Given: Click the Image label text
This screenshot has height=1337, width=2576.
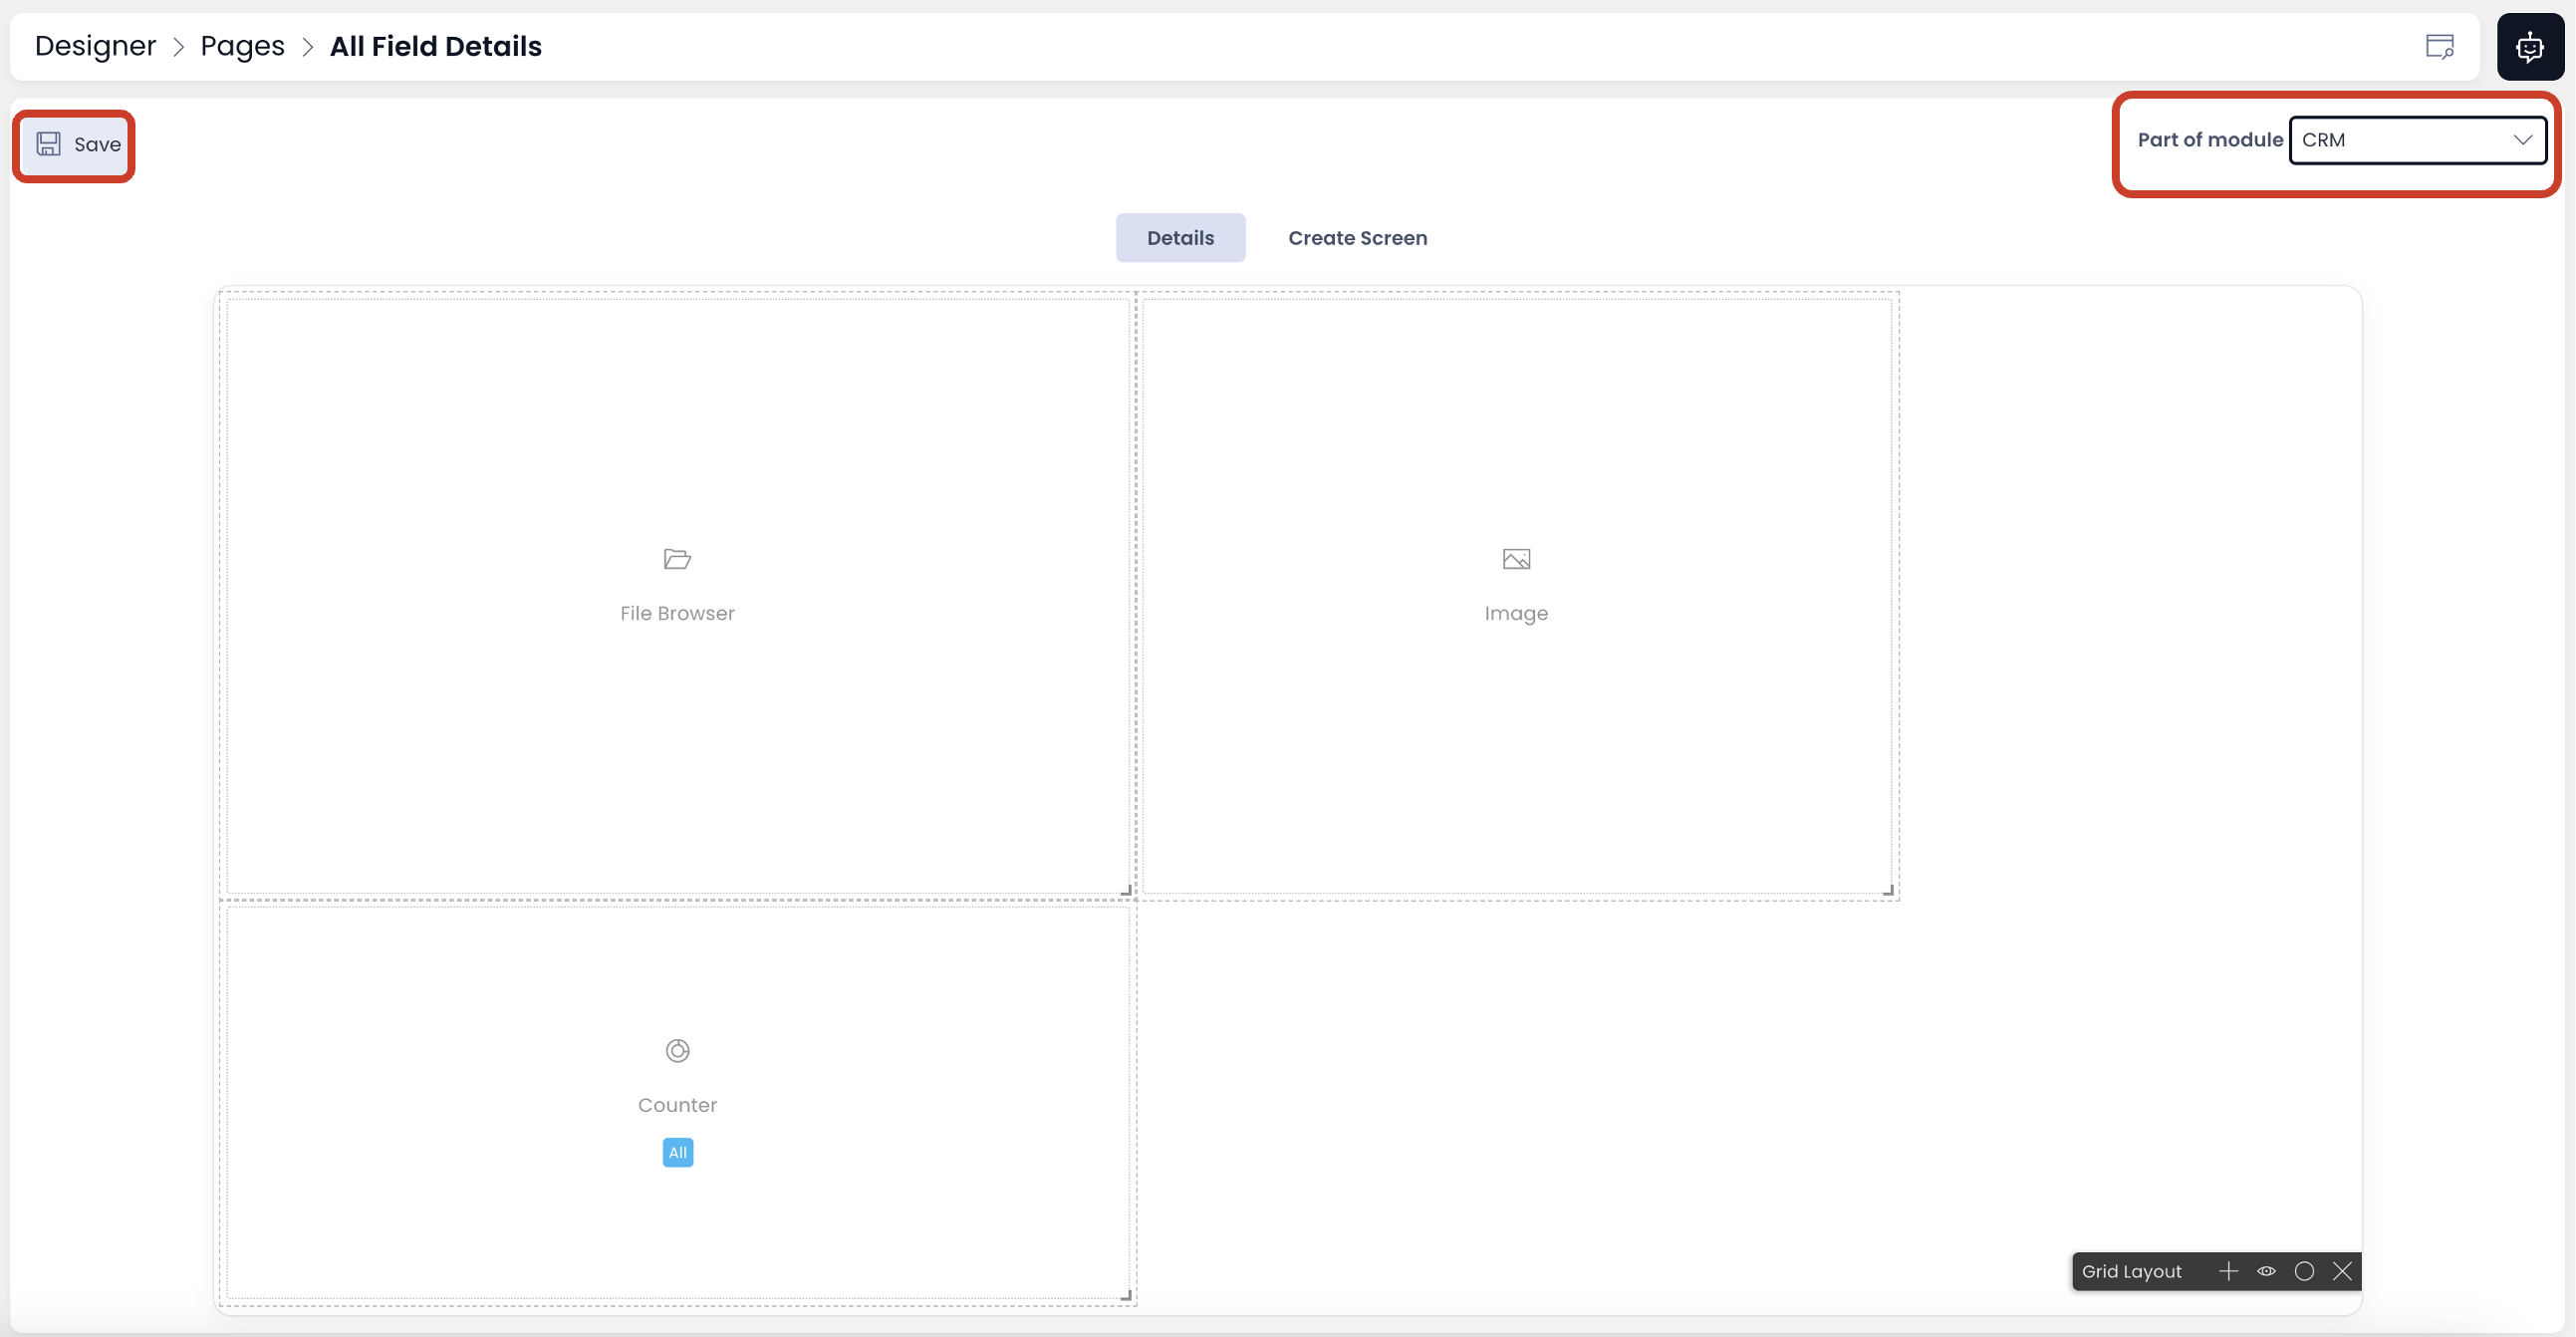Looking at the screenshot, I should point(1516,613).
